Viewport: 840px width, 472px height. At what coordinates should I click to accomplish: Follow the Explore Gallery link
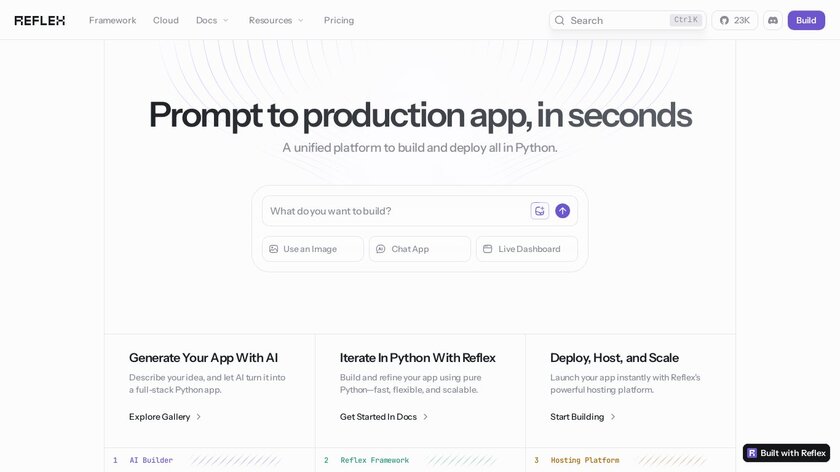coord(165,417)
